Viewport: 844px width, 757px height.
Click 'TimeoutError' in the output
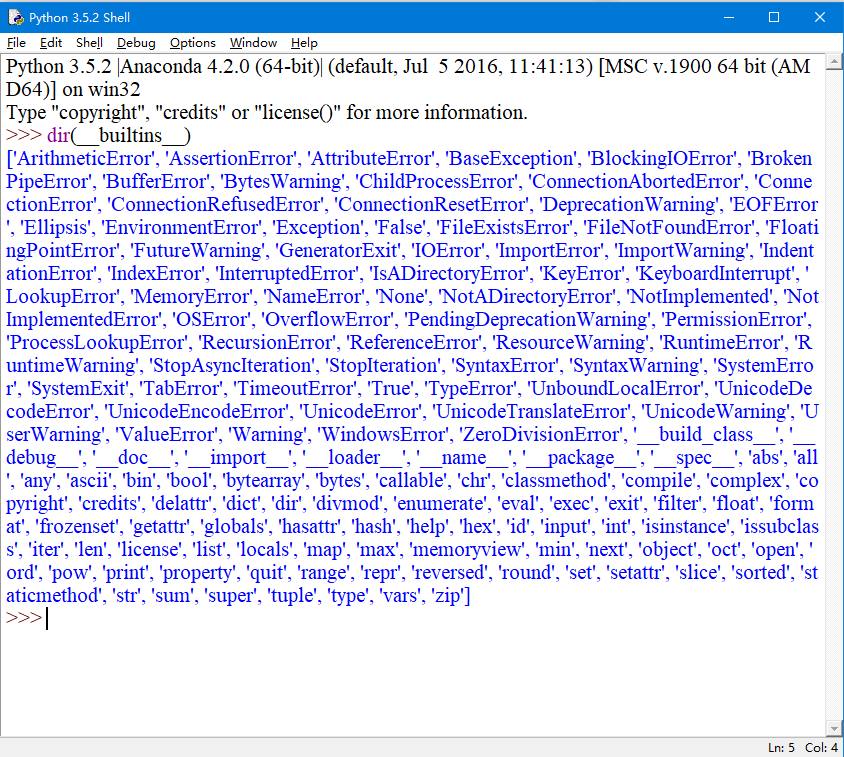[x=296, y=389]
